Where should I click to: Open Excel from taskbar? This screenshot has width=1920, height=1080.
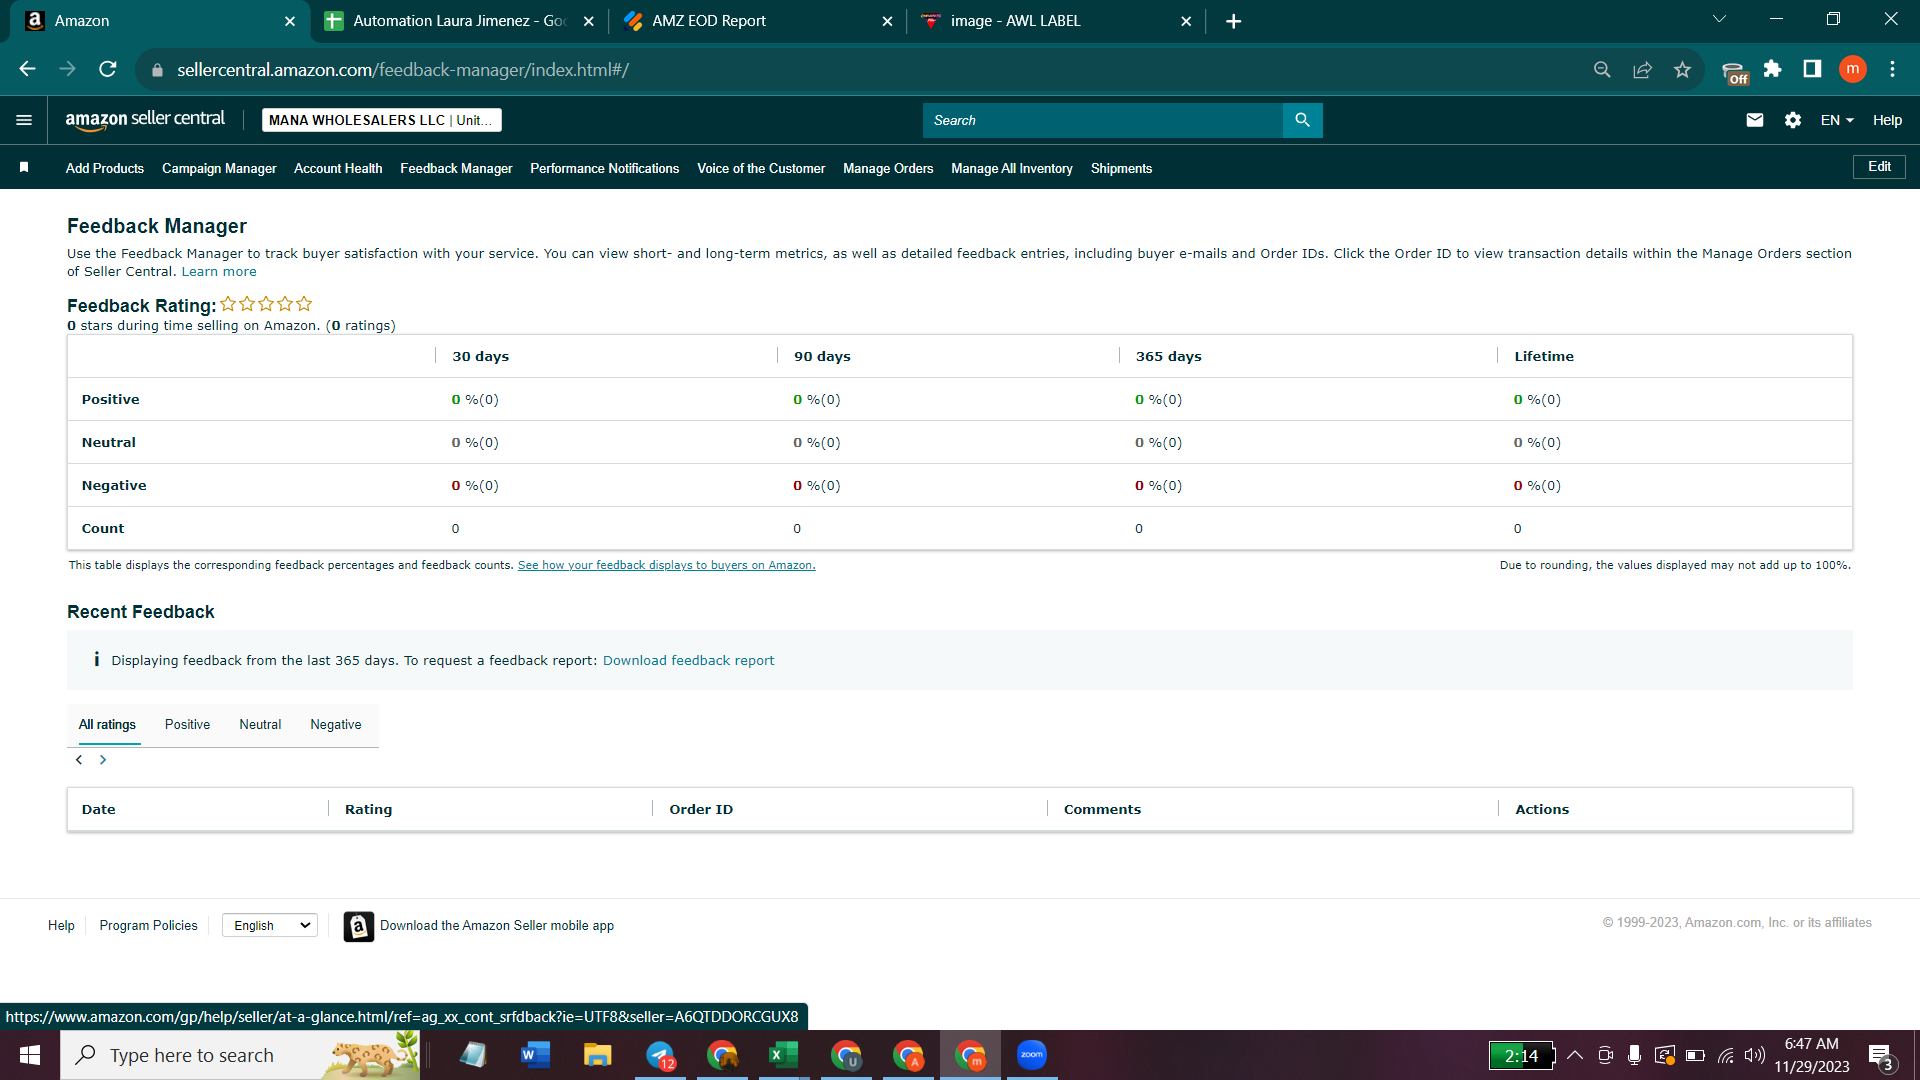click(783, 1055)
